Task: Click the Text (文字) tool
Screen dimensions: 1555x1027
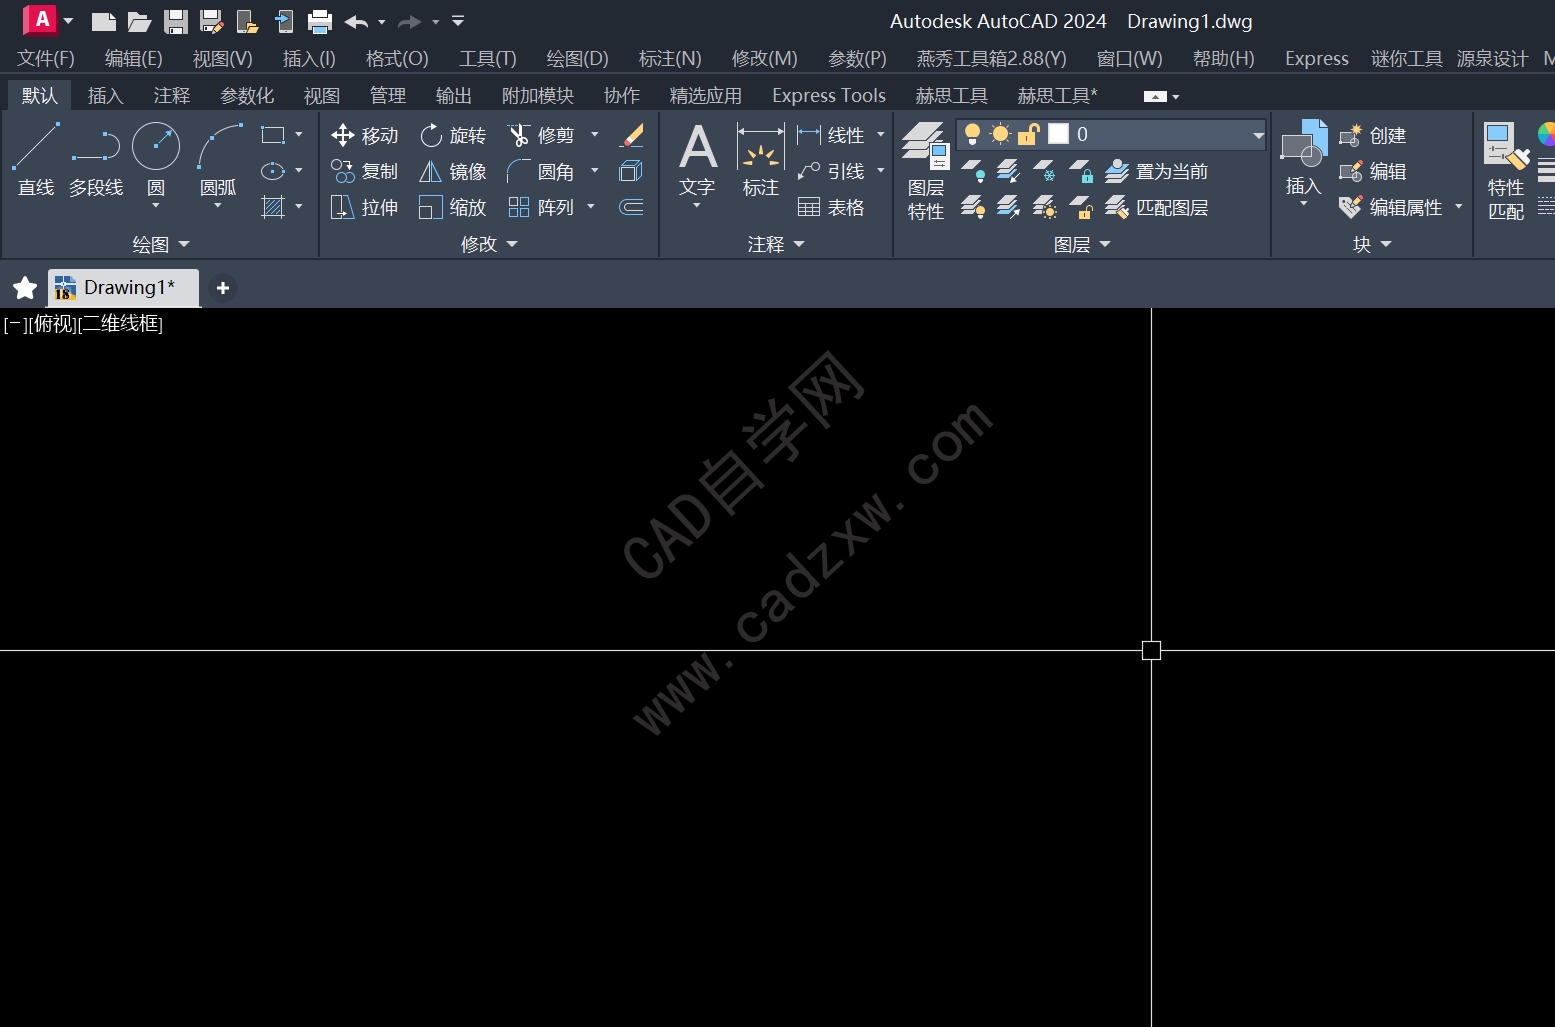Action: pos(697,160)
